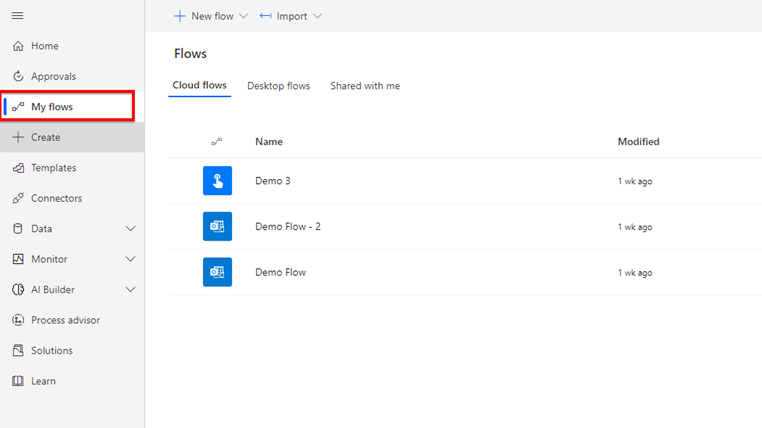Screen dimensions: 762x428
Task: Click the Demo 3 modified time
Action: click(x=635, y=181)
